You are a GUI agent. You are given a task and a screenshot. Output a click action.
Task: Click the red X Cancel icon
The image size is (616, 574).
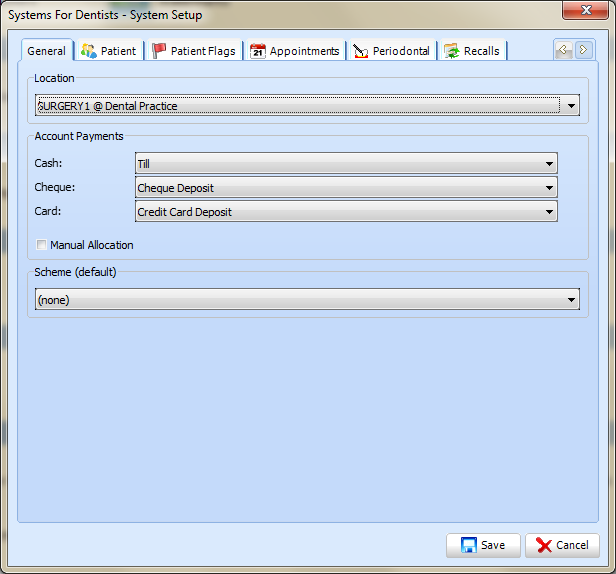point(544,545)
